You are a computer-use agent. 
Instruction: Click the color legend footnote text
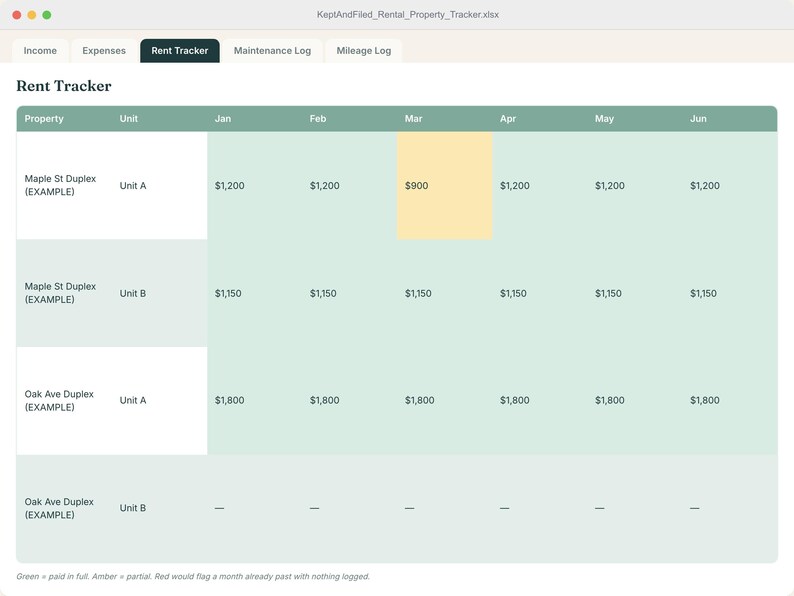point(193,576)
